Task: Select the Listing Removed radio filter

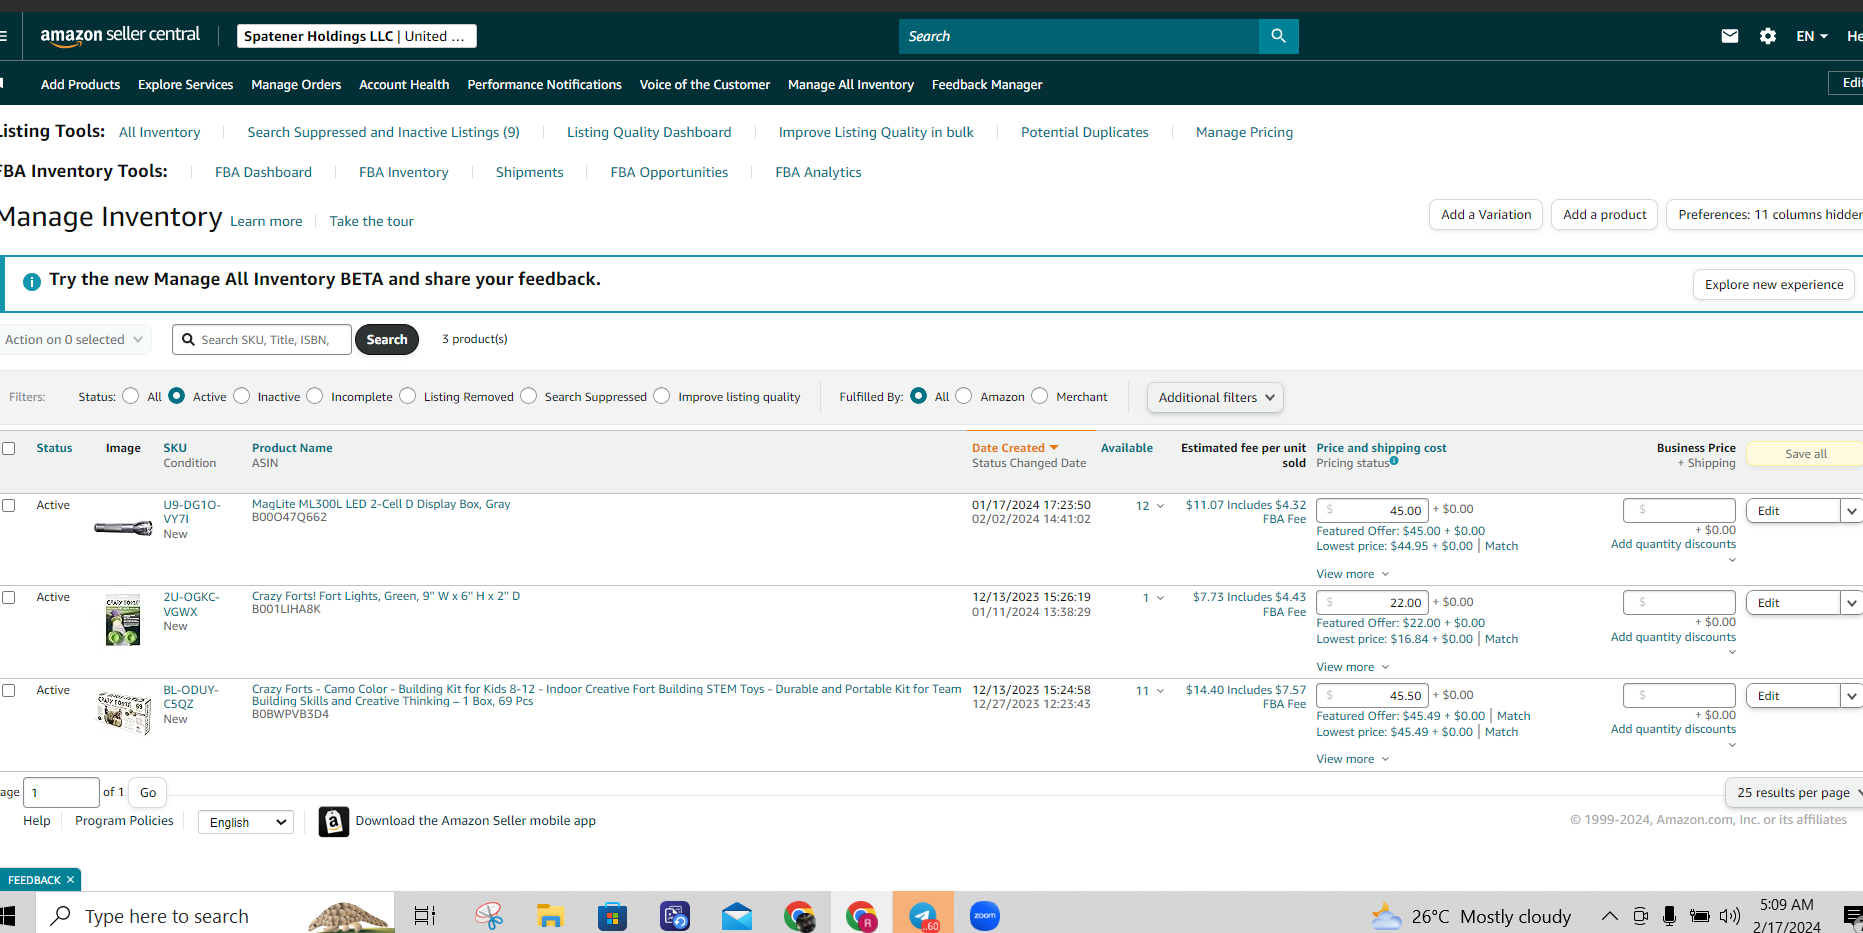Action: tap(408, 396)
